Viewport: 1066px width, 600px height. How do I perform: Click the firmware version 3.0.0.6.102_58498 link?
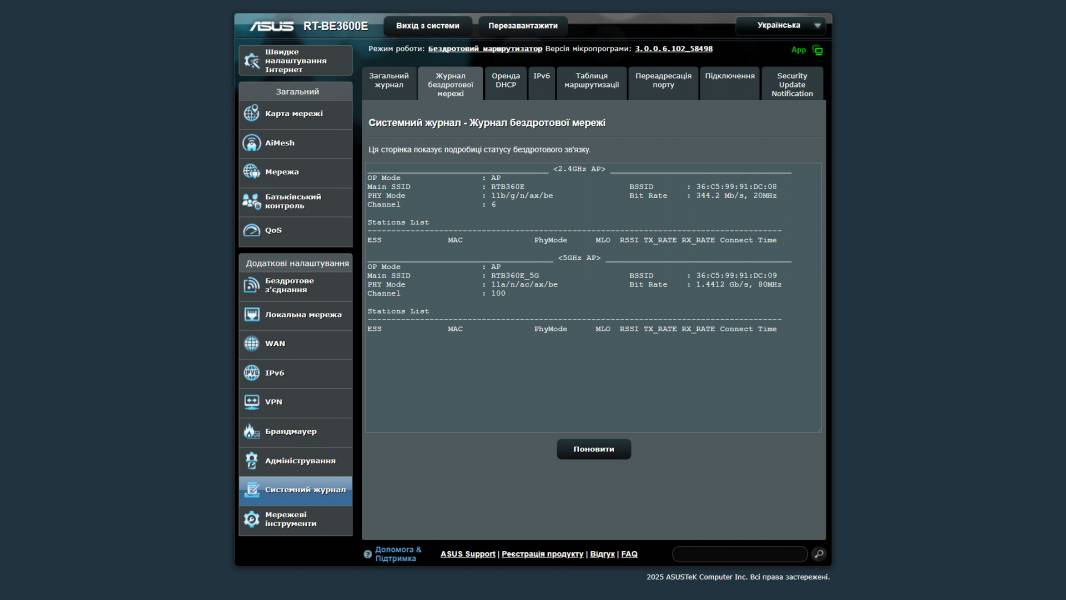click(x=674, y=49)
